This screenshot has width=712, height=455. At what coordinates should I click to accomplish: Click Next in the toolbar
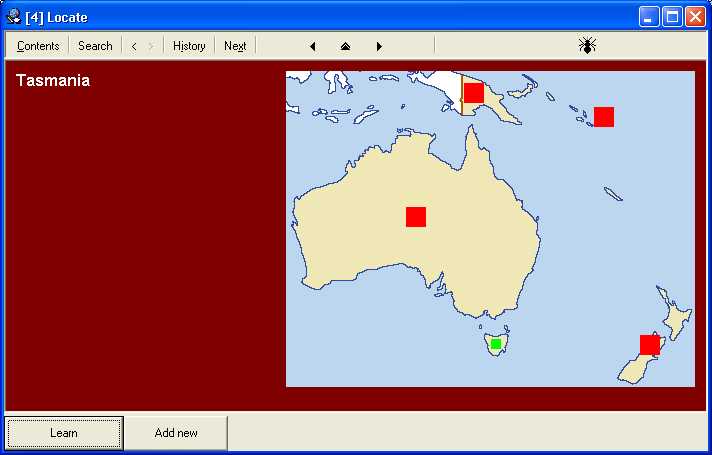pyautogui.click(x=235, y=46)
